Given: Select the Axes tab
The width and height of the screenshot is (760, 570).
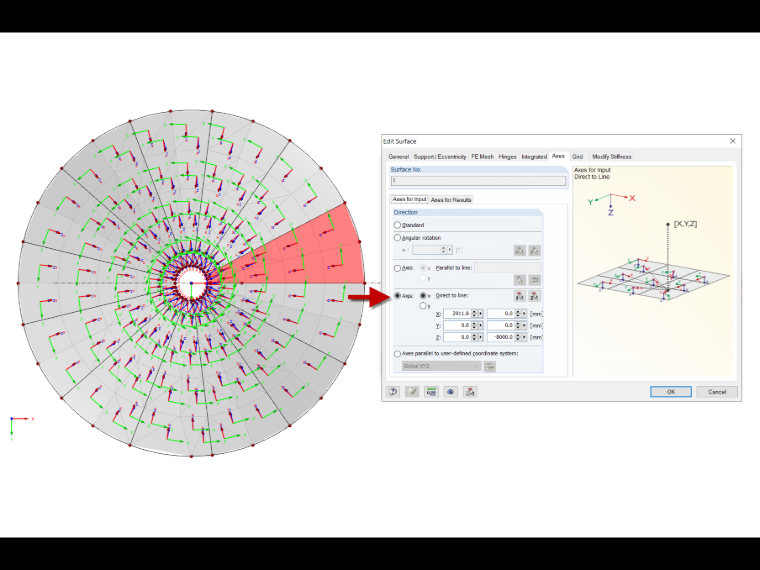Looking at the screenshot, I should click(558, 156).
